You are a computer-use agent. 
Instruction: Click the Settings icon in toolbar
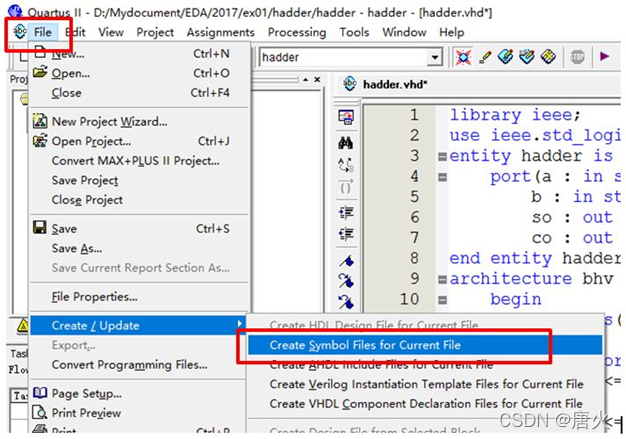tap(463, 57)
